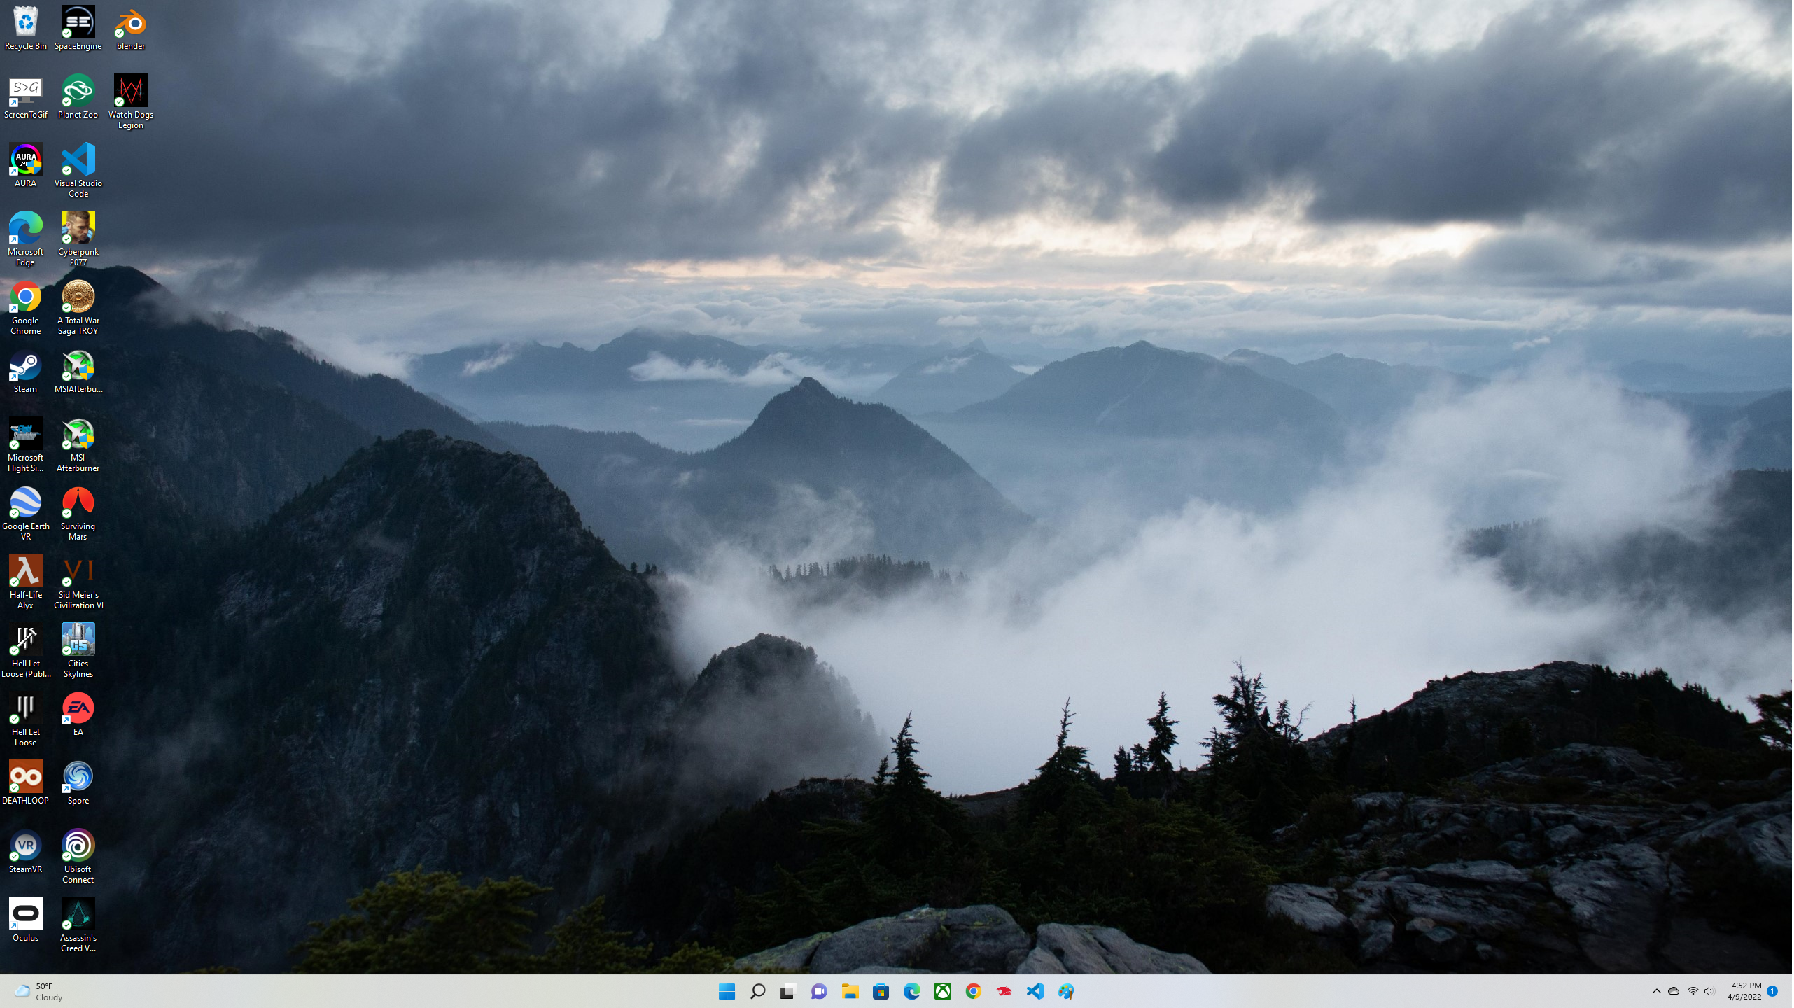This screenshot has width=1794, height=1008.
Task: Select the AURA desktop shortcut
Action: [25, 165]
